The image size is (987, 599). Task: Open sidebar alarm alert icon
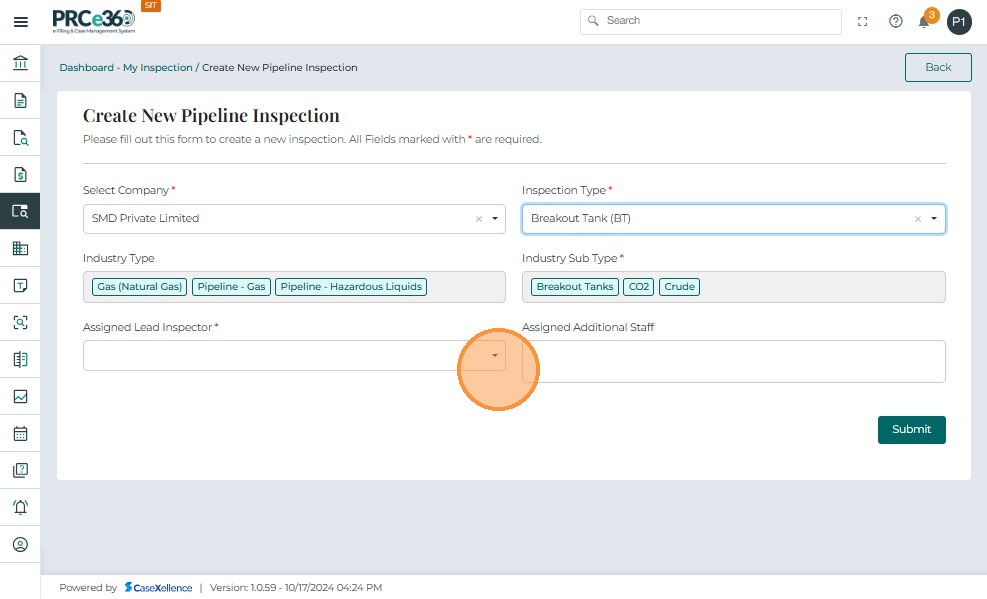[x=20, y=507]
